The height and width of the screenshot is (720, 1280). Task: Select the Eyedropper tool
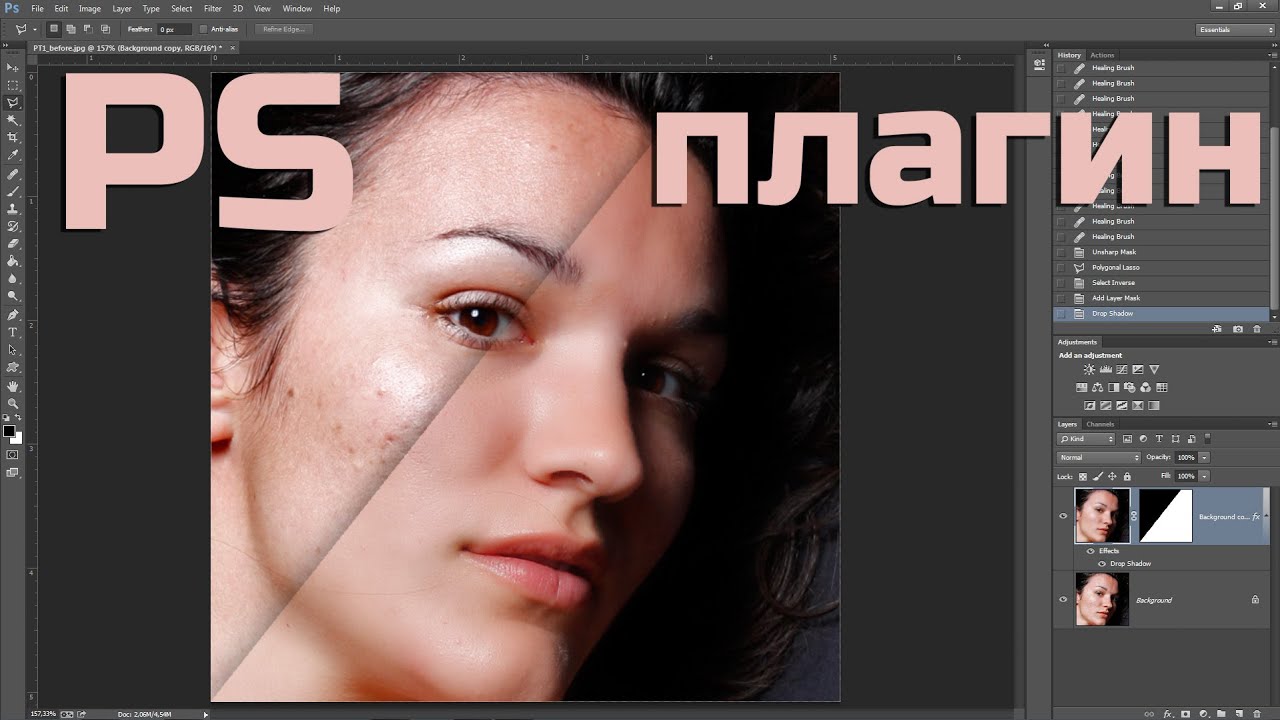[13, 155]
